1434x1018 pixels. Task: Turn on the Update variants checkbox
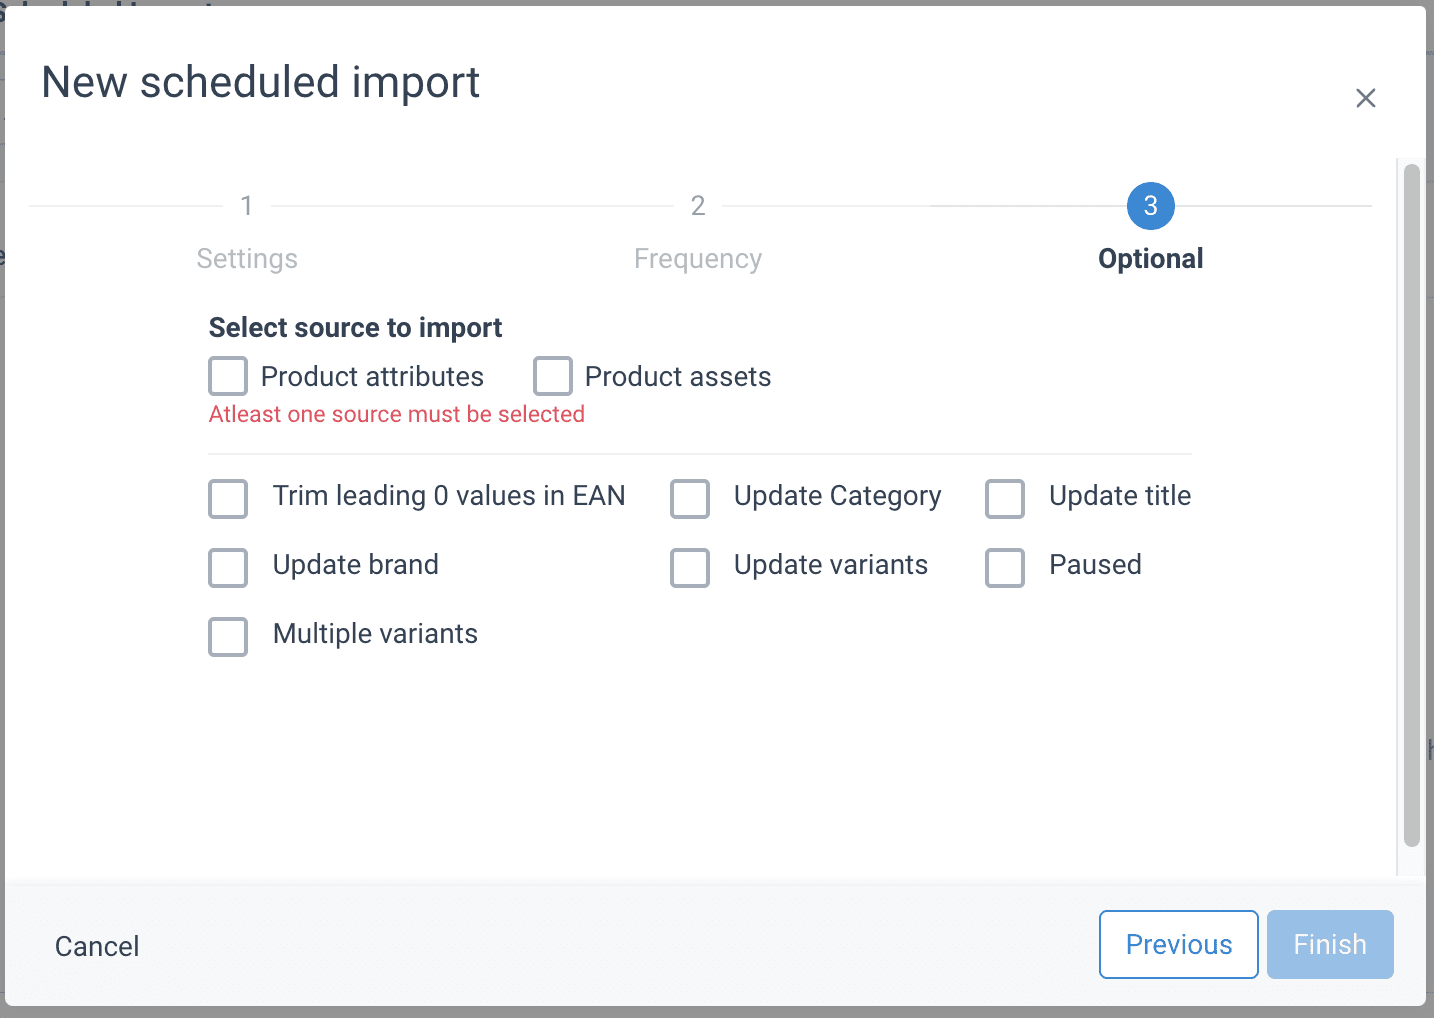[x=690, y=567]
